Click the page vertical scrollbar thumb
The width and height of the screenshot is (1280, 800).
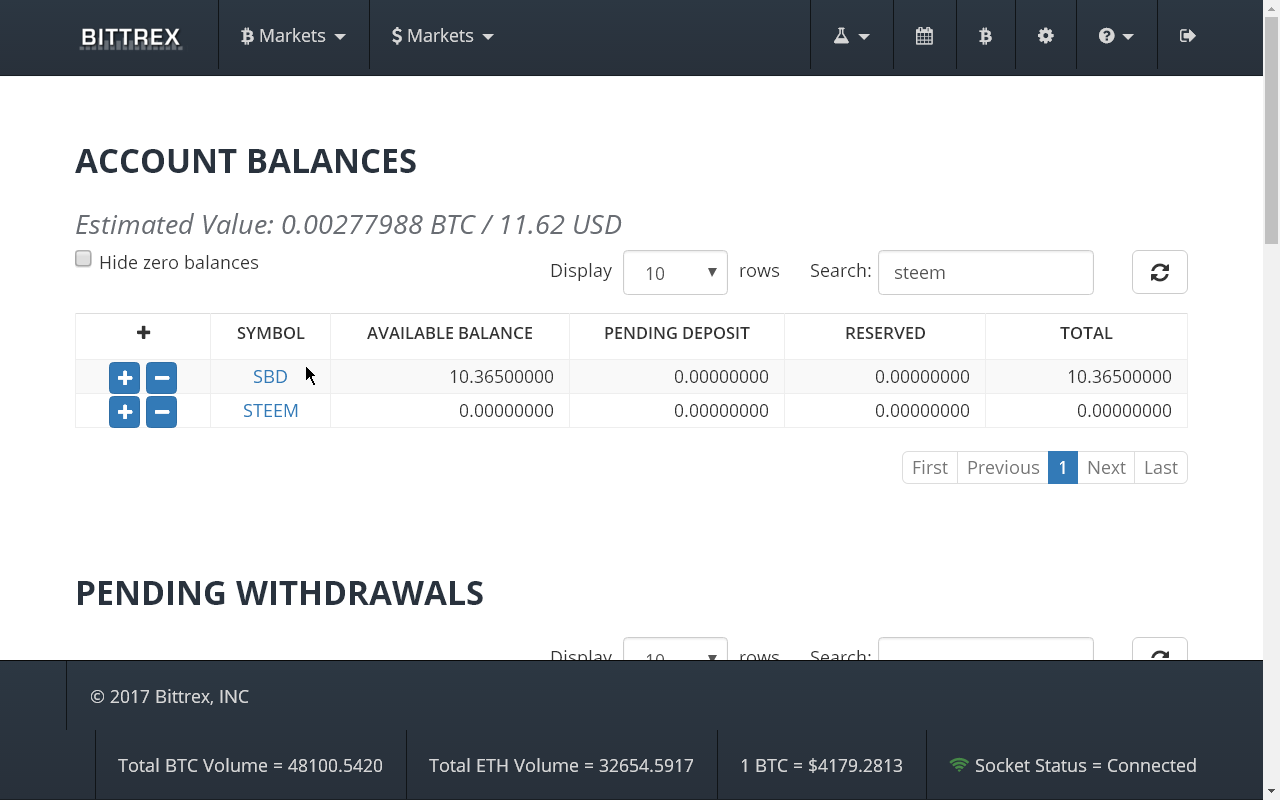click(x=1272, y=130)
